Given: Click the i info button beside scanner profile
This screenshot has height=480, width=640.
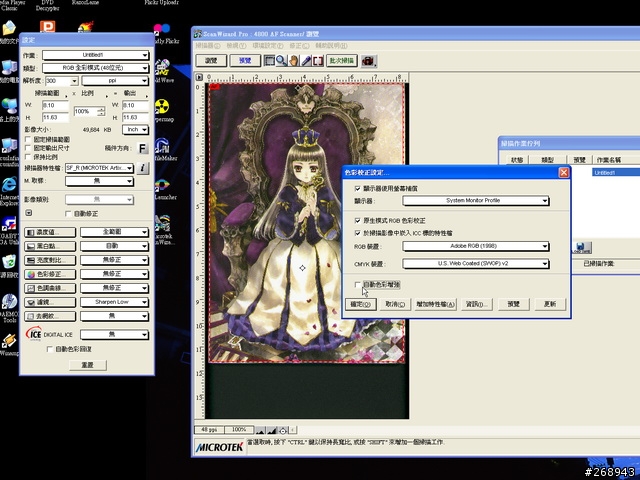Looking at the screenshot, I should click(142, 168).
